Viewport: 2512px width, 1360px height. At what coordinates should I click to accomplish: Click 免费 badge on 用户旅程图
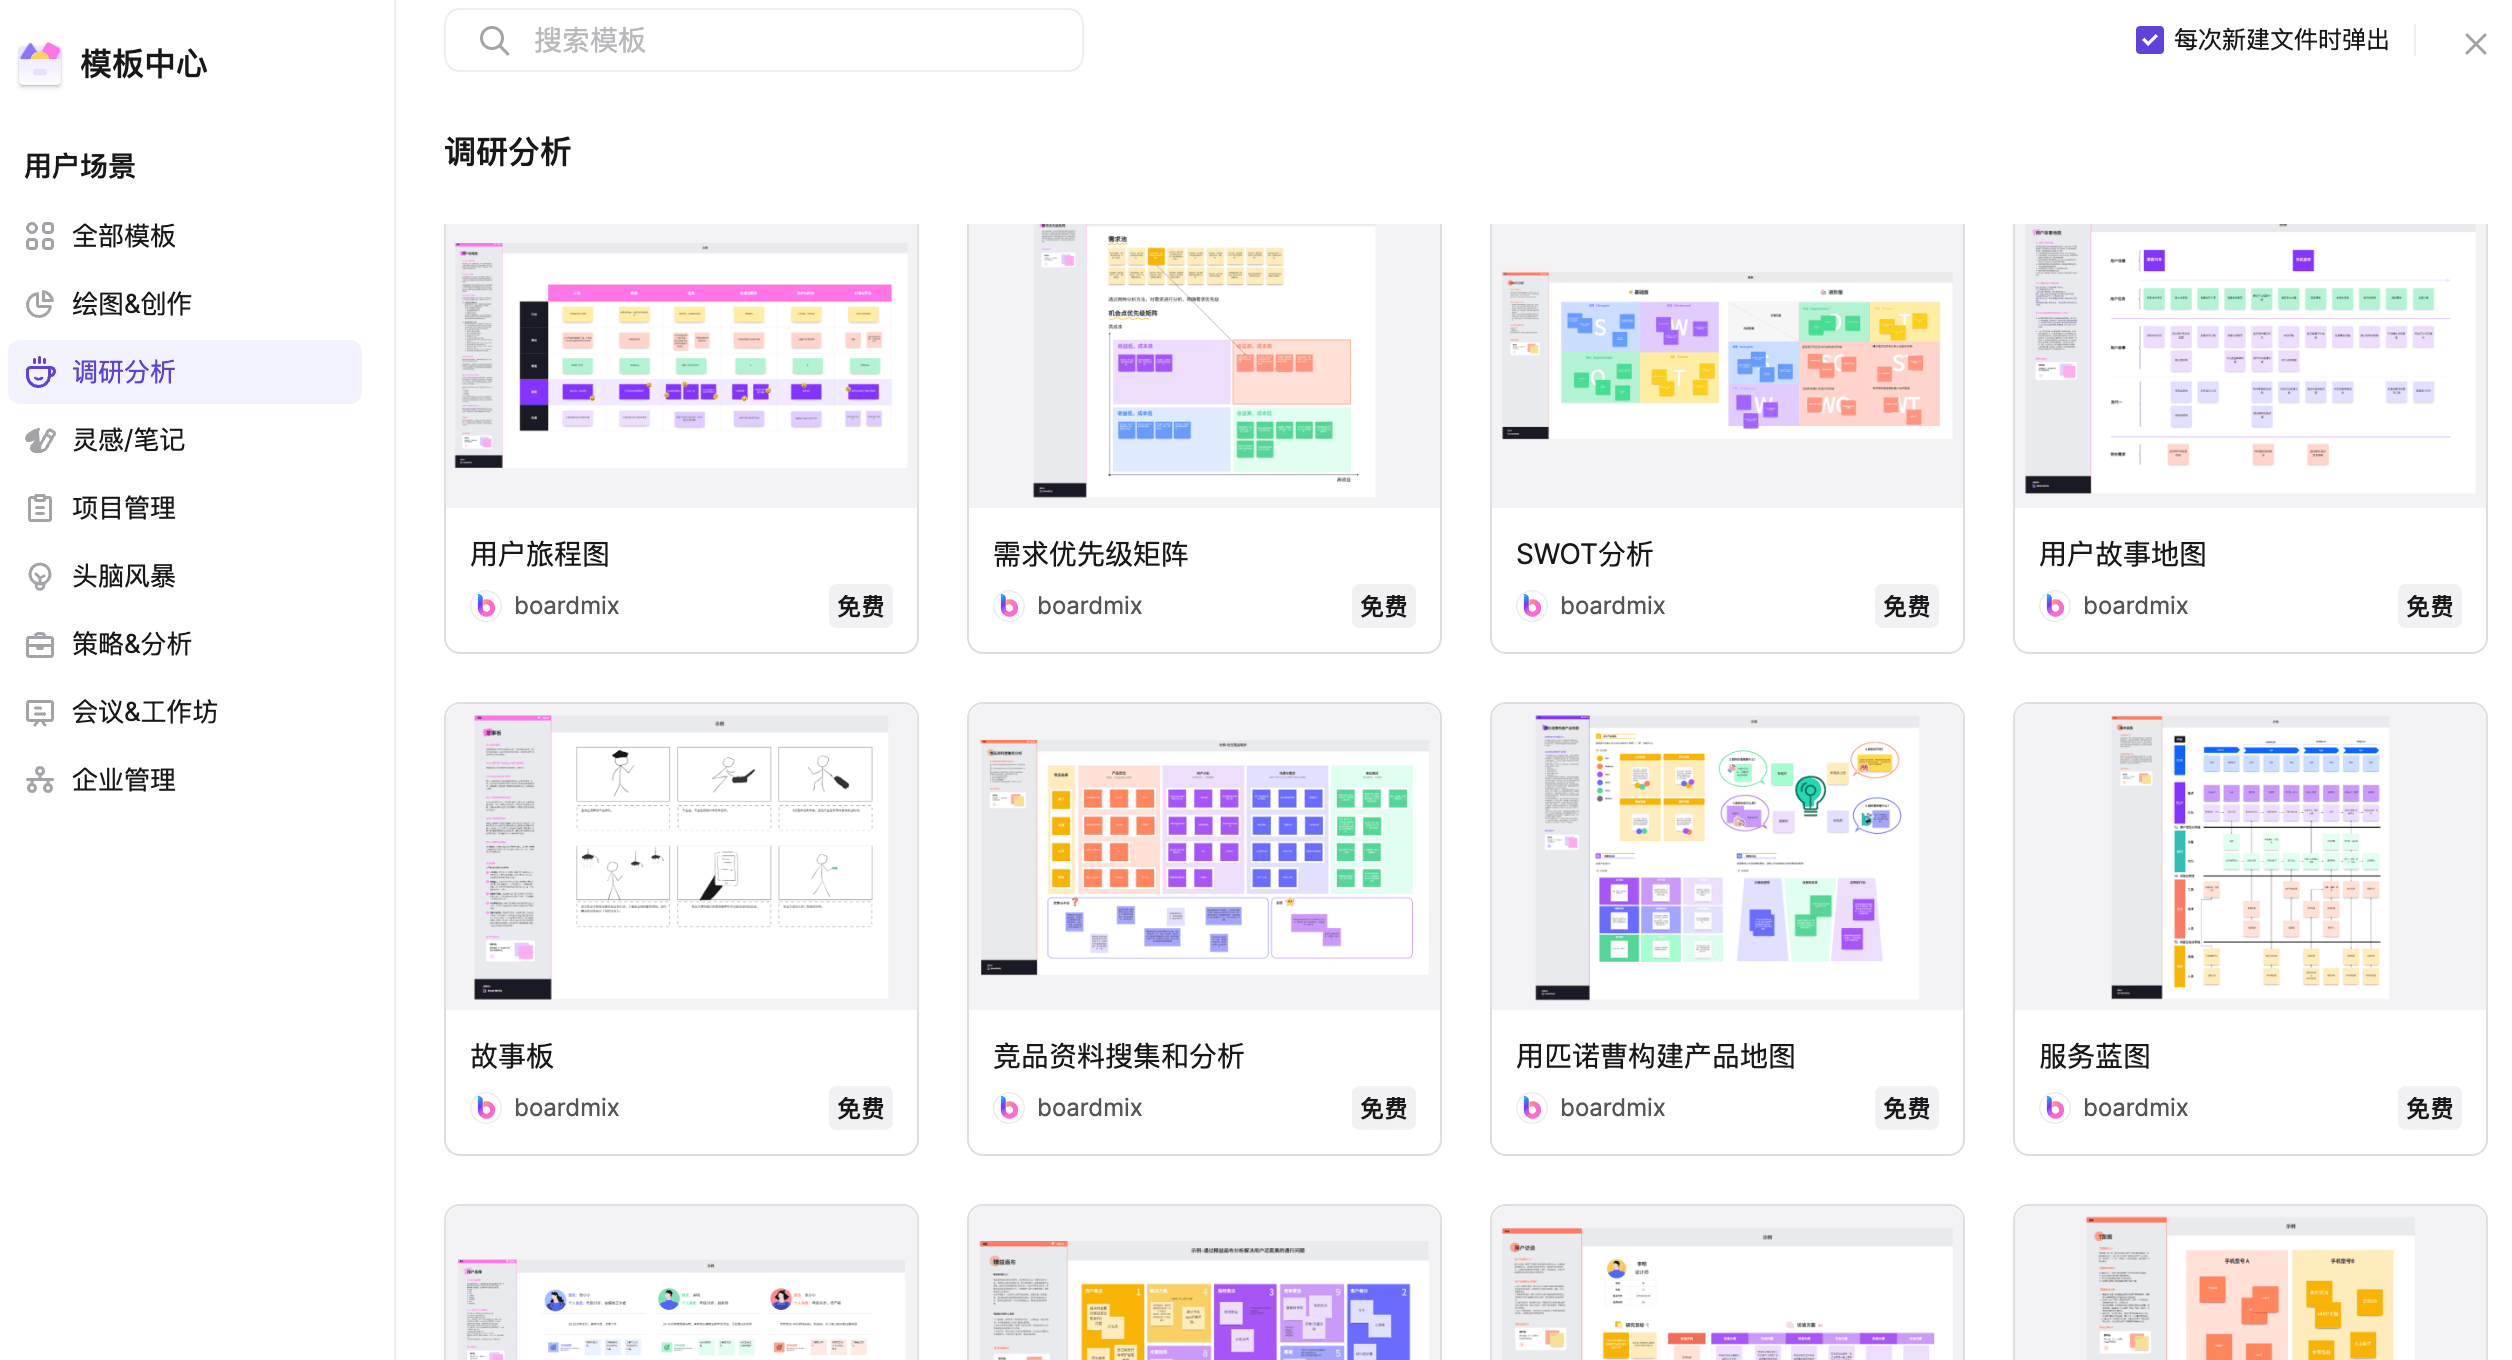coord(860,606)
